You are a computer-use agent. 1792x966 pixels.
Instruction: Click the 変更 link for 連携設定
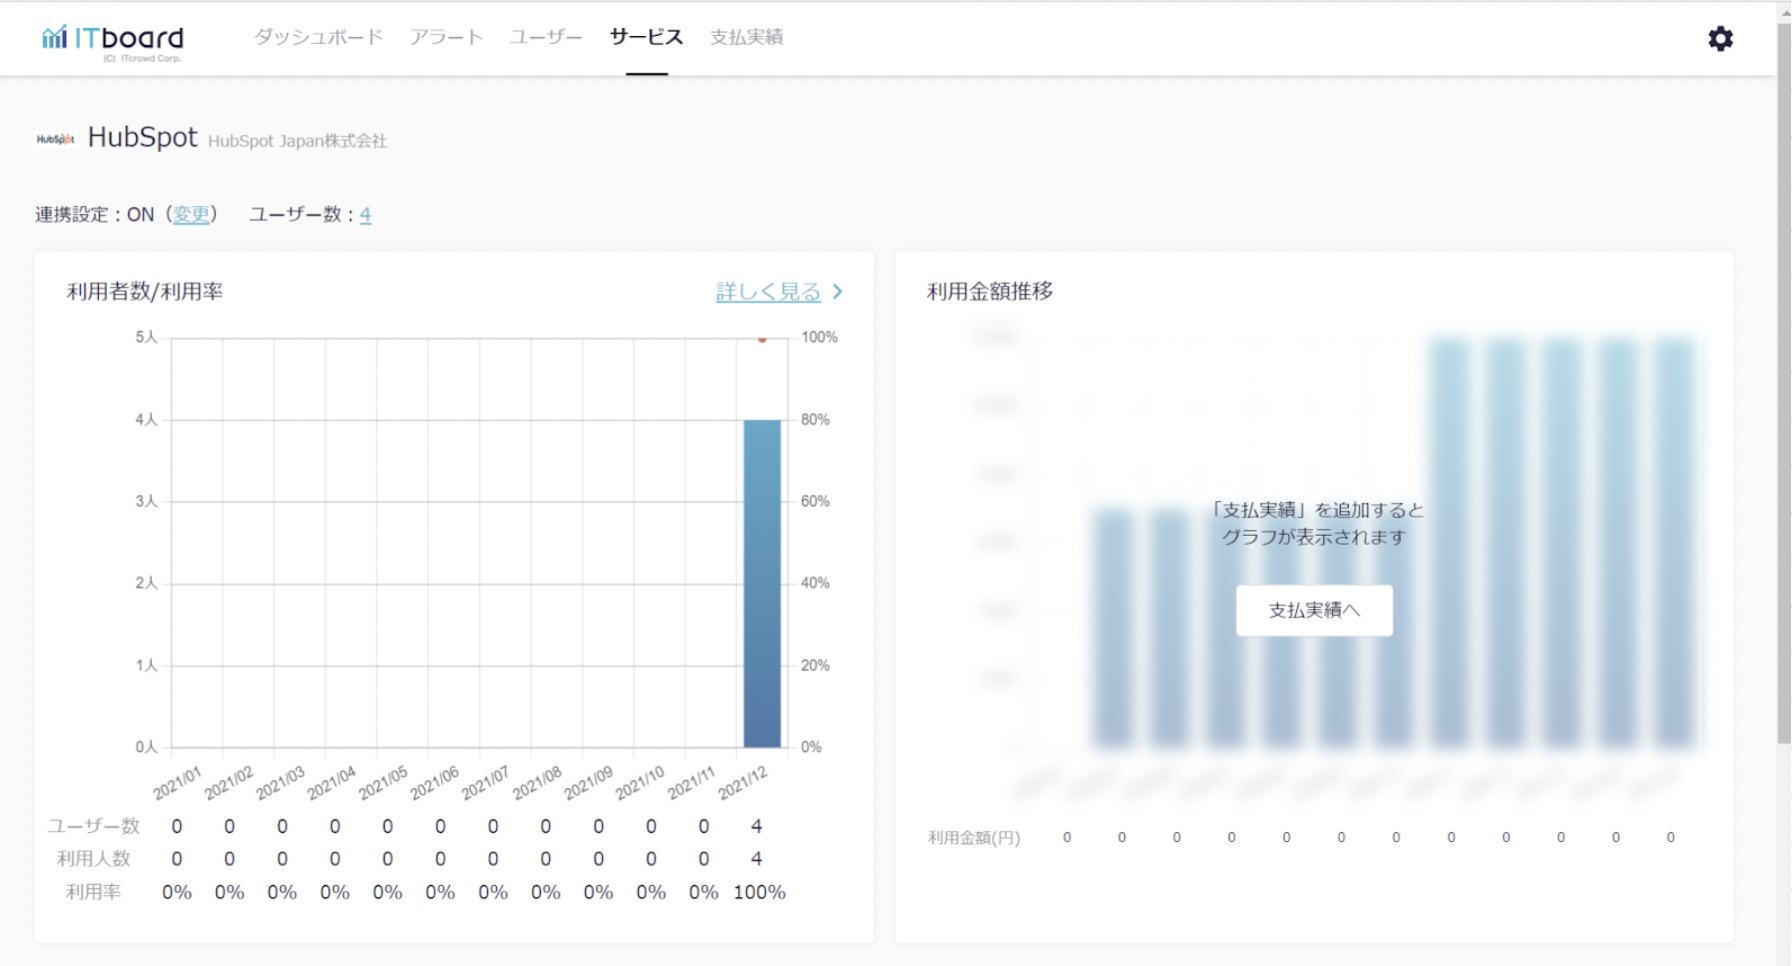point(191,214)
